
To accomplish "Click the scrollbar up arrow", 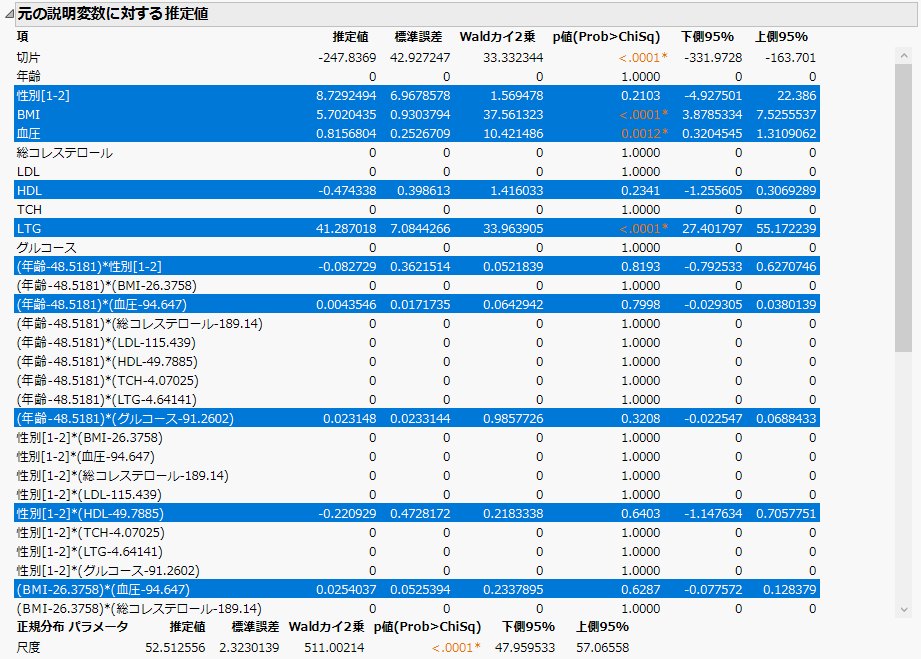I will click(x=903, y=56).
